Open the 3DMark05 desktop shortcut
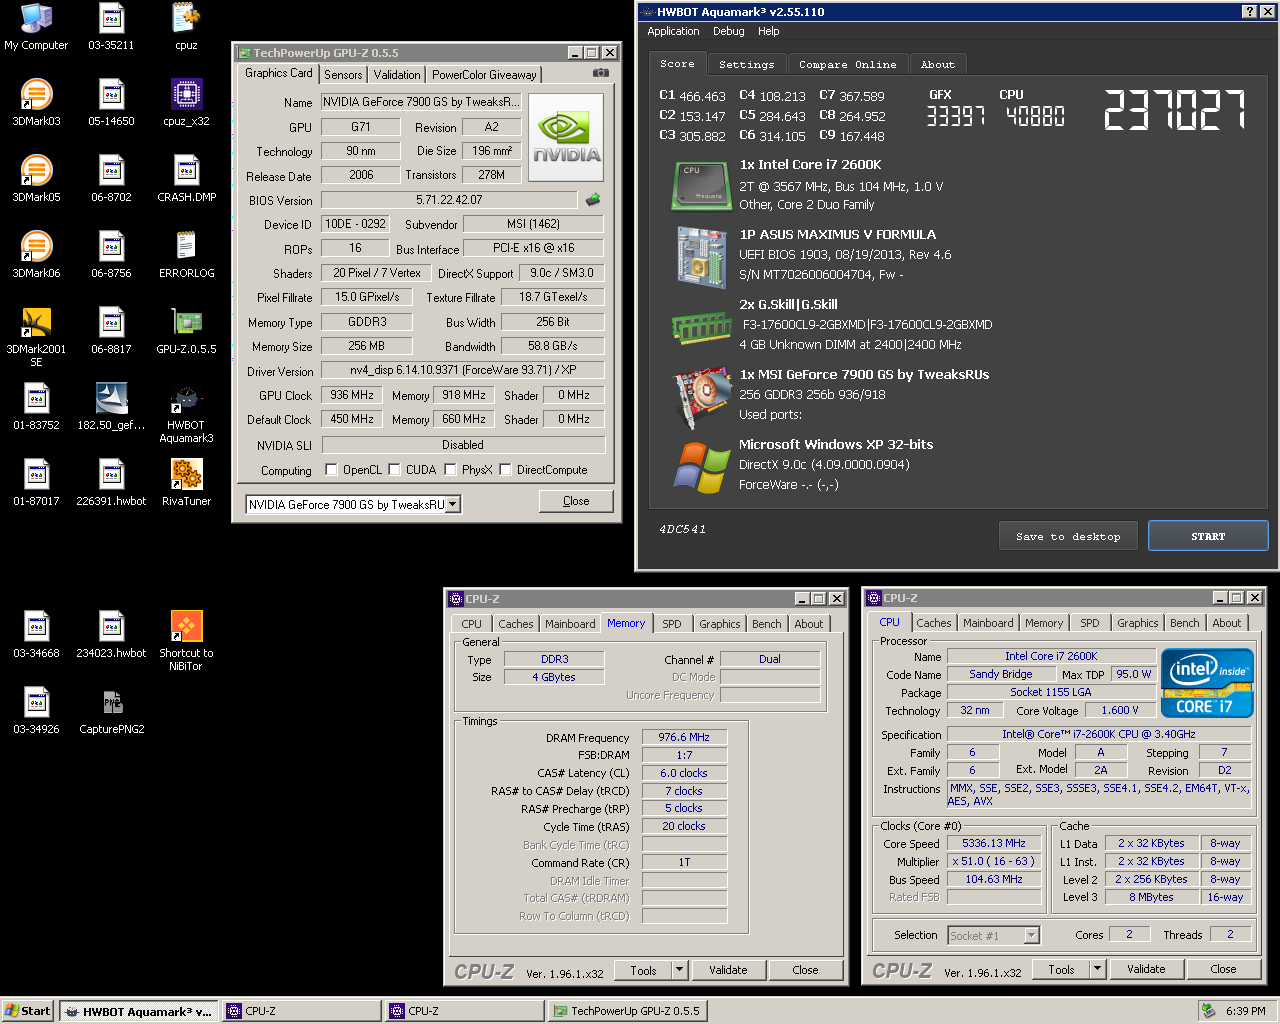The image size is (1280, 1024). point(36,178)
